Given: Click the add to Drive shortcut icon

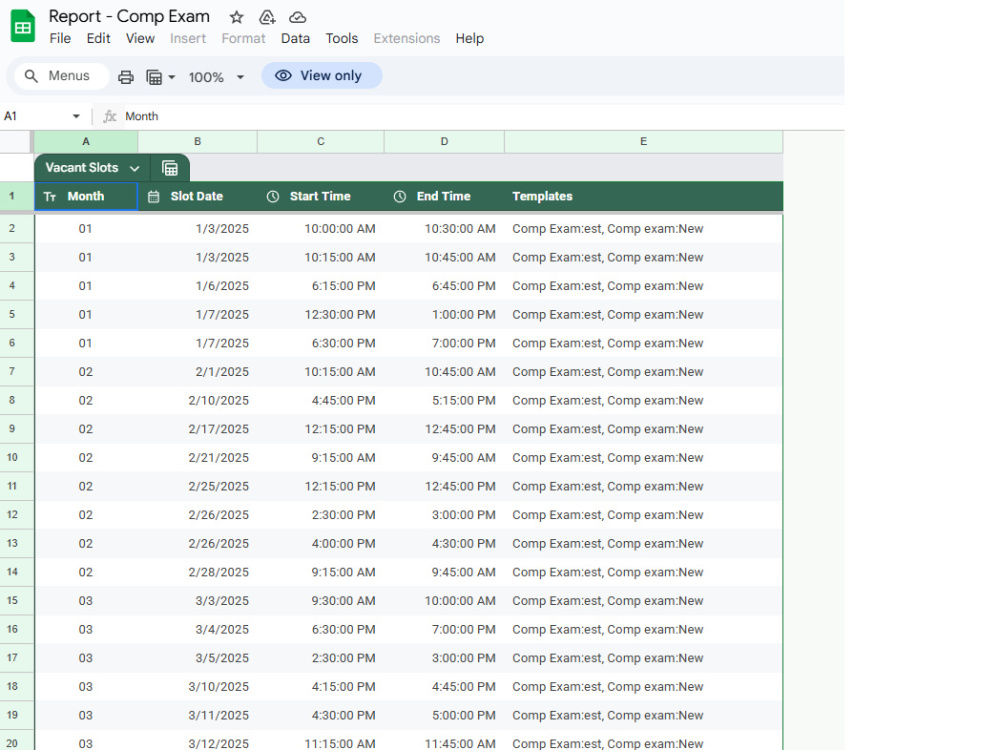Looking at the screenshot, I should [267, 17].
